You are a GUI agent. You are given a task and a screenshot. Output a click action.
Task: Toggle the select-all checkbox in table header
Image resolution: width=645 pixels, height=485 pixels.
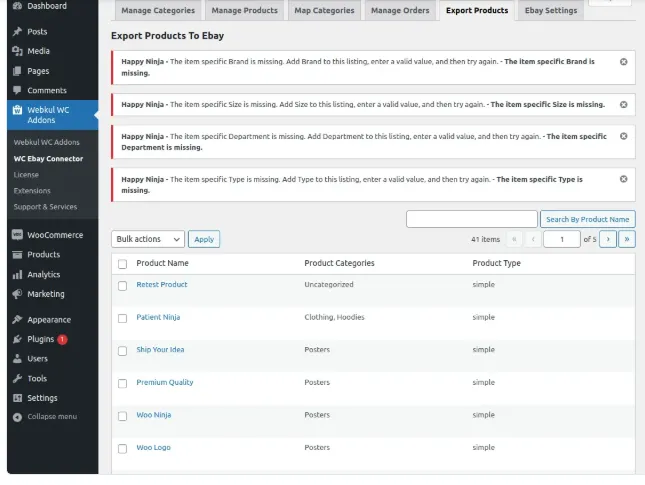click(x=123, y=264)
